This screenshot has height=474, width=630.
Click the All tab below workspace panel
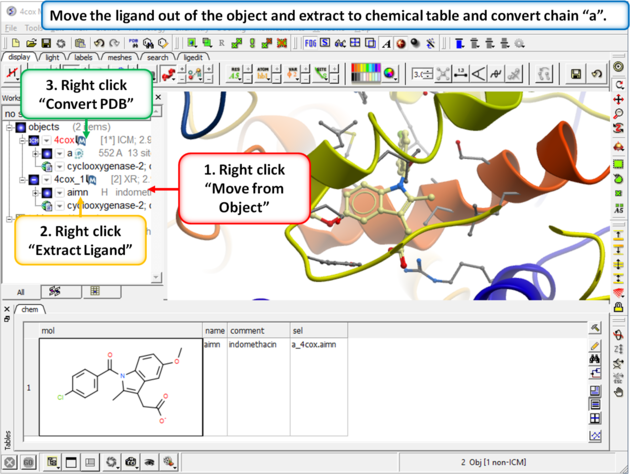click(x=20, y=292)
